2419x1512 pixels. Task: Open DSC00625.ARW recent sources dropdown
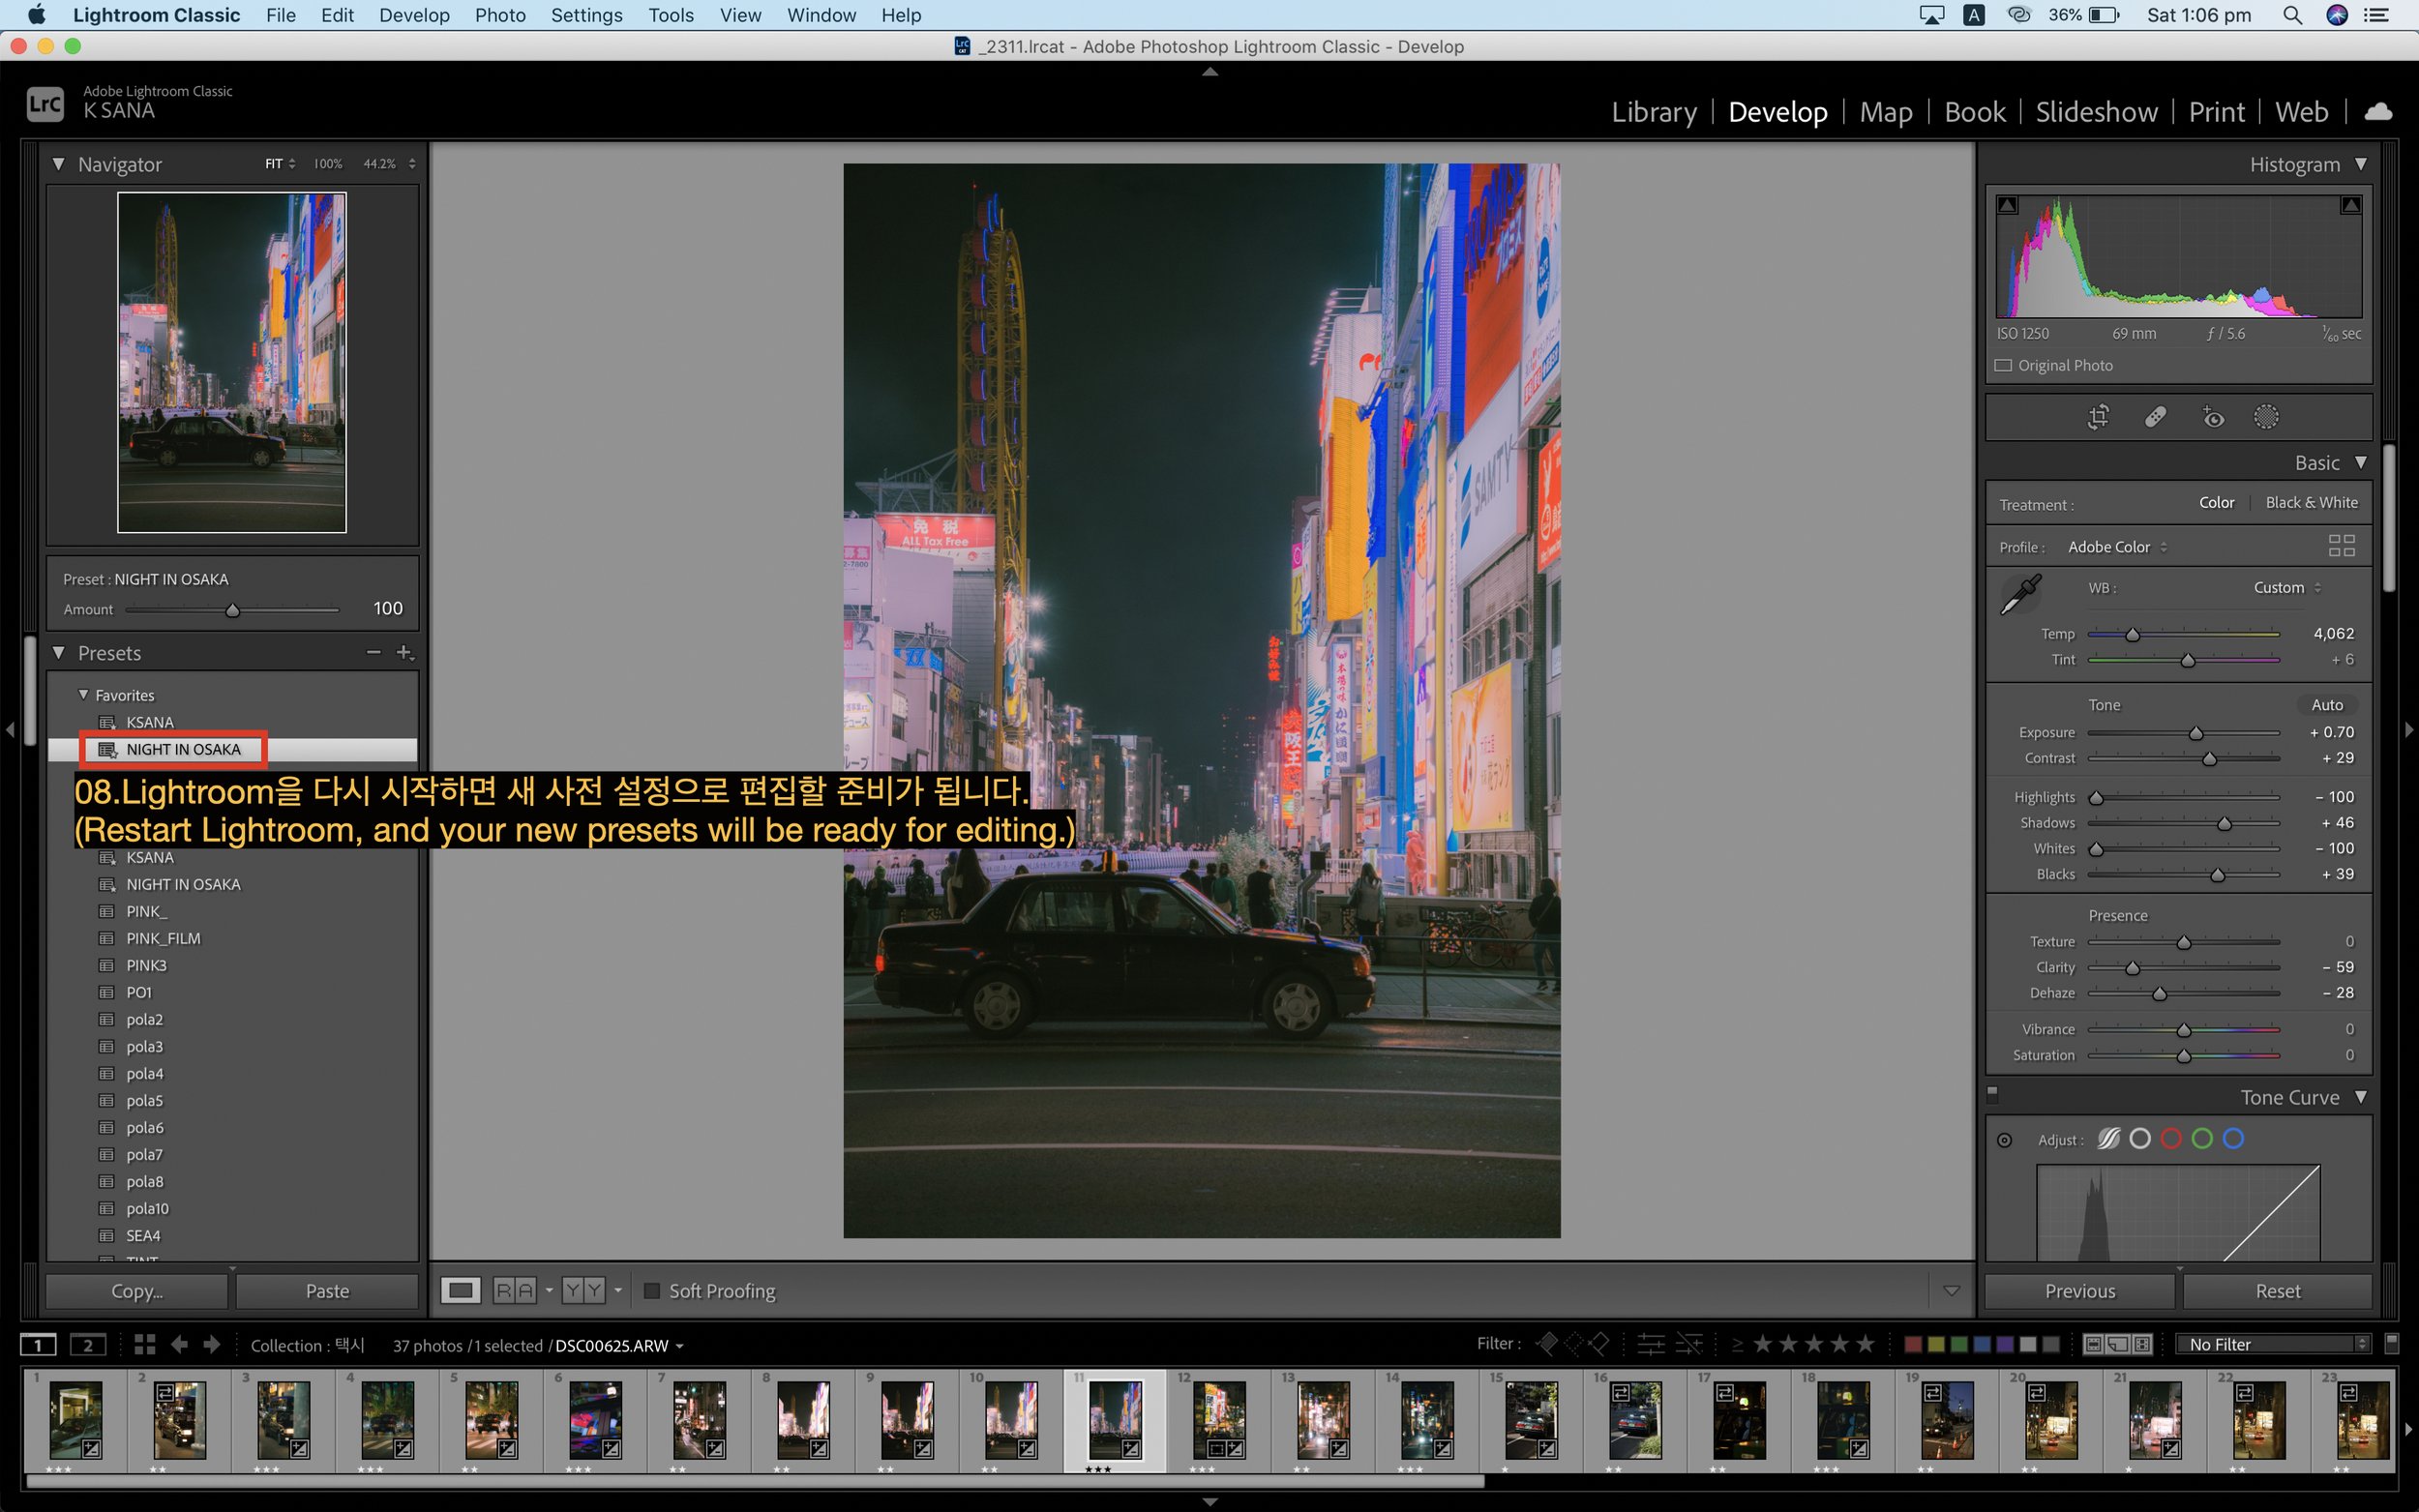619,1345
